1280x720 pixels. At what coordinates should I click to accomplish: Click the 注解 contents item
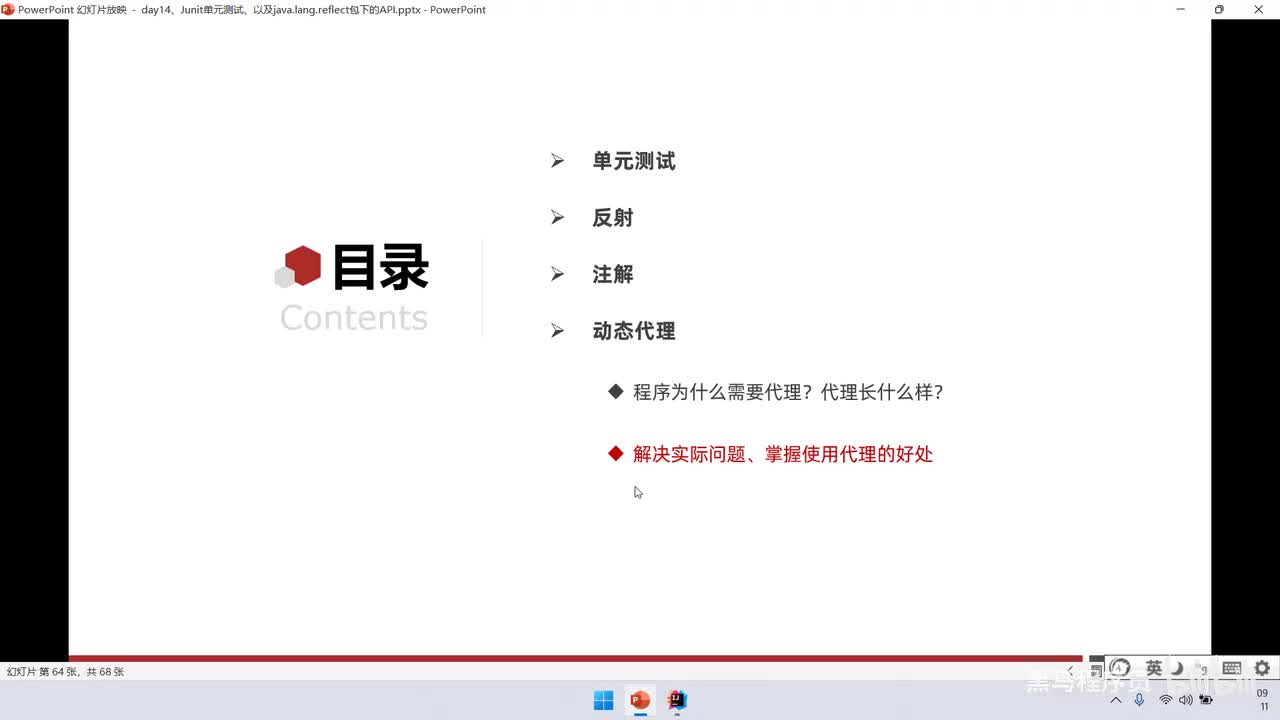pyautogui.click(x=613, y=274)
